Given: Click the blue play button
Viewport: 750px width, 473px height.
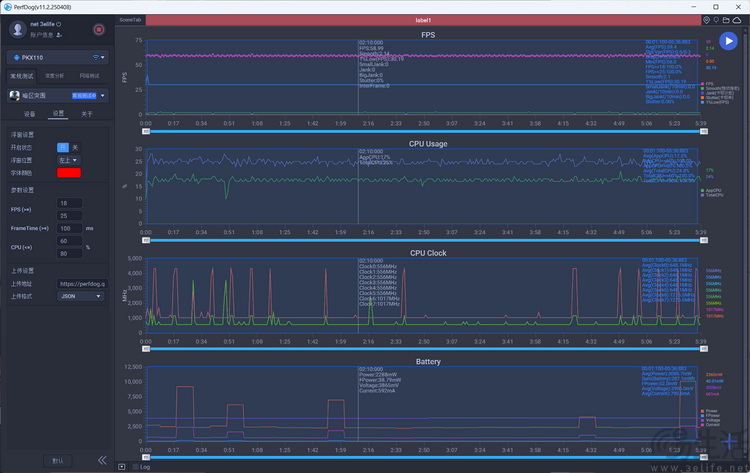Looking at the screenshot, I should 728,41.
